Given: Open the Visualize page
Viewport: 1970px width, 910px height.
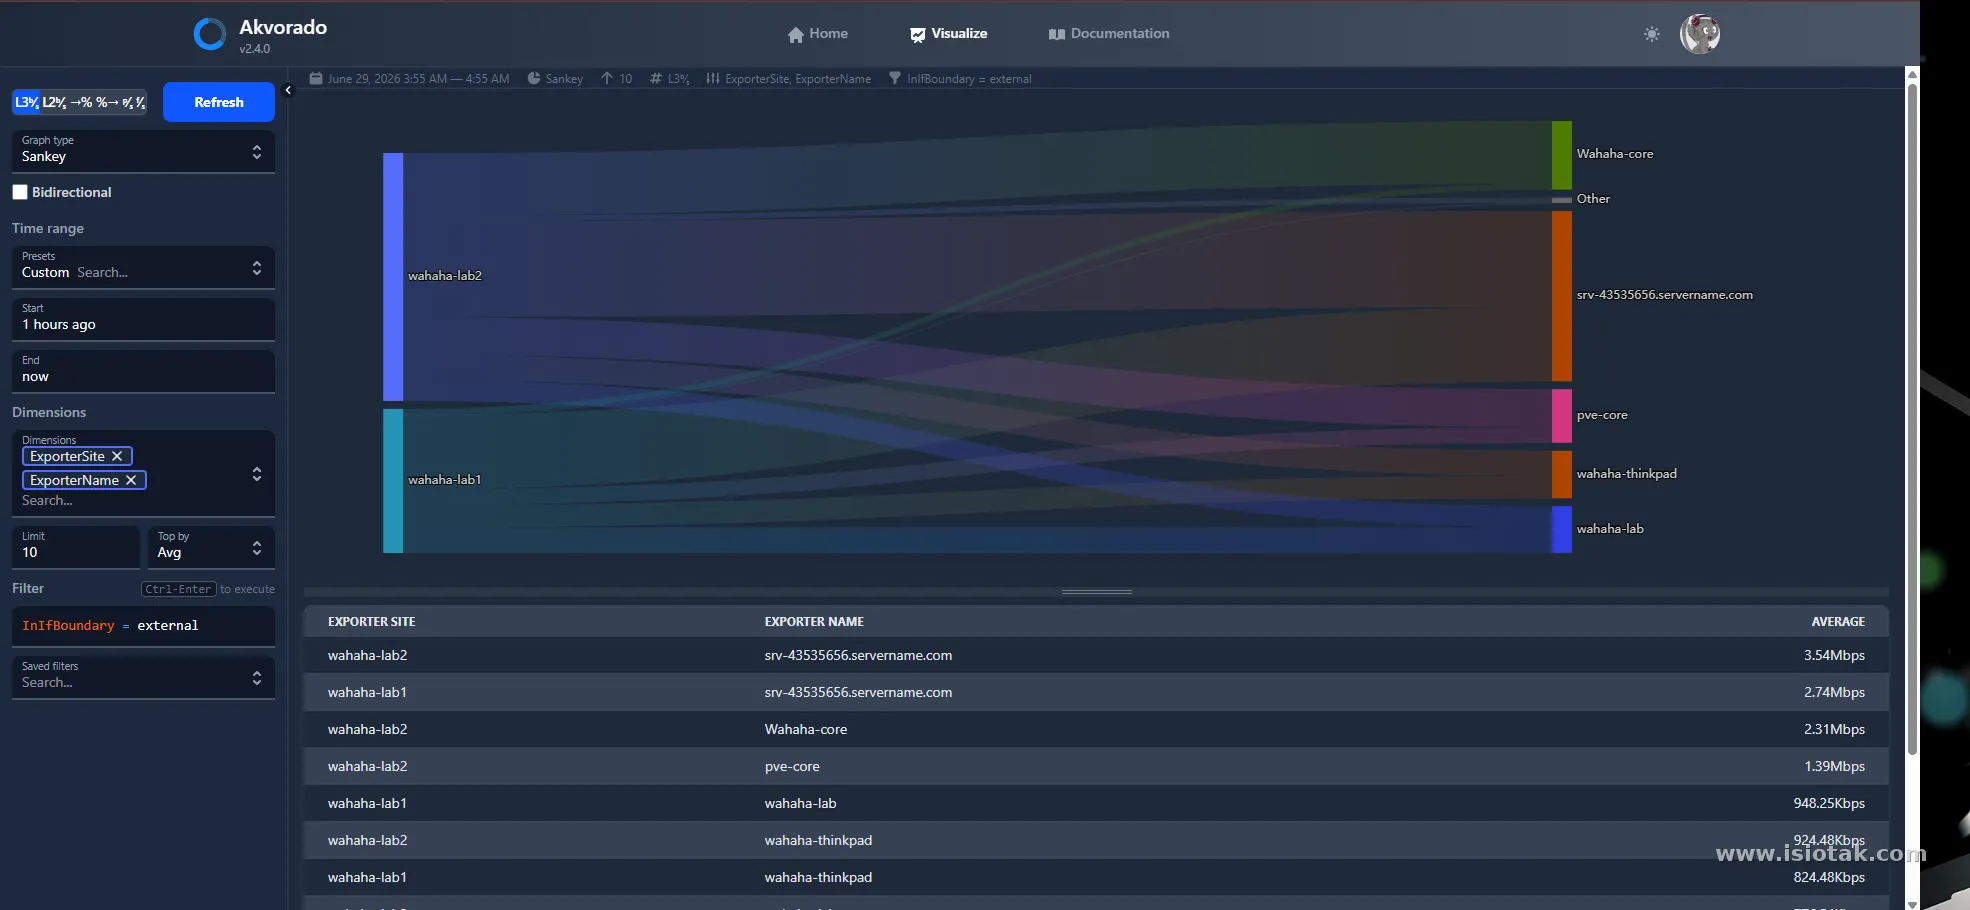Looking at the screenshot, I should [x=948, y=34].
